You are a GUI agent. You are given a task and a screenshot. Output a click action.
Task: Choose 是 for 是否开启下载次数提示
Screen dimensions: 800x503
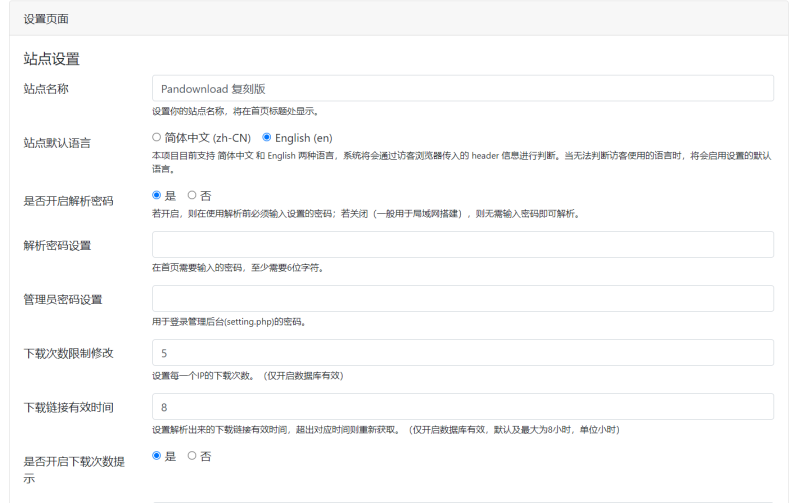(x=156, y=455)
